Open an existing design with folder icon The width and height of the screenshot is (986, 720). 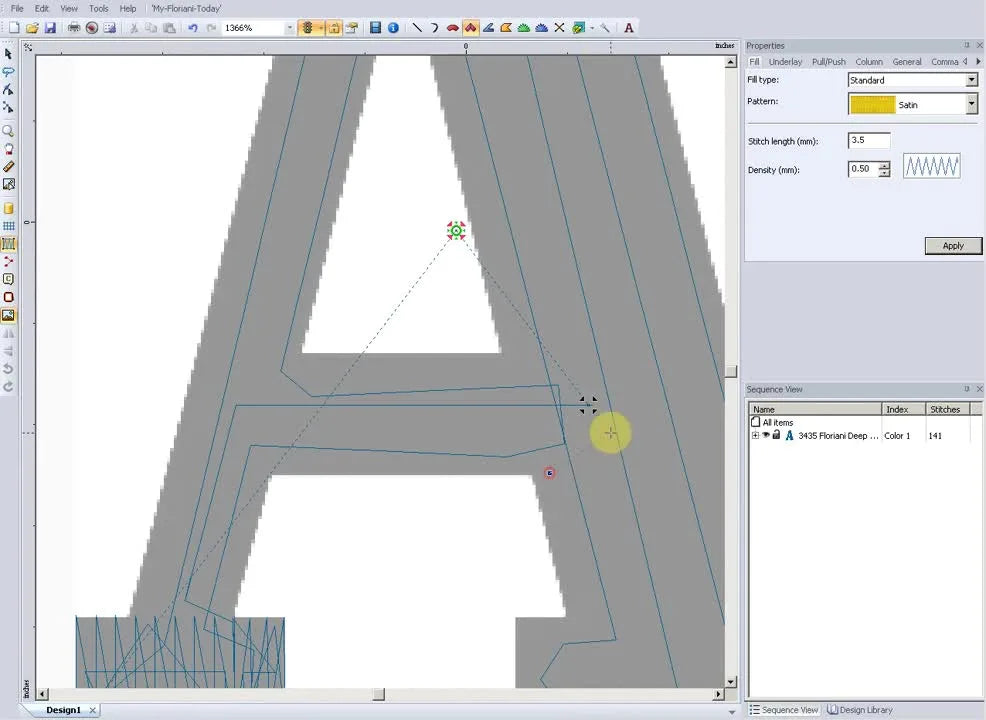pos(32,28)
